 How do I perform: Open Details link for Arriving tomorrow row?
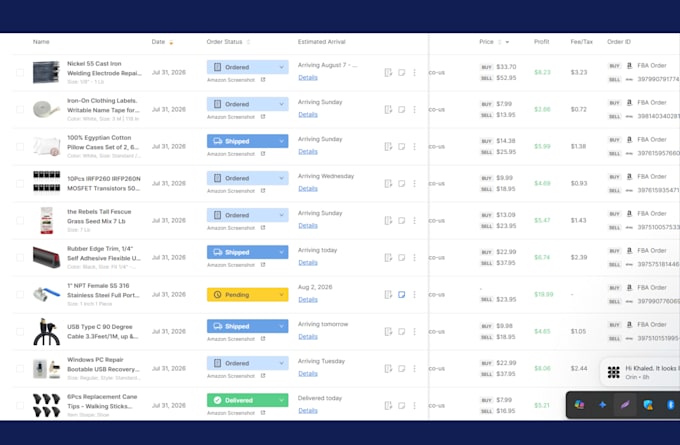(x=308, y=337)
